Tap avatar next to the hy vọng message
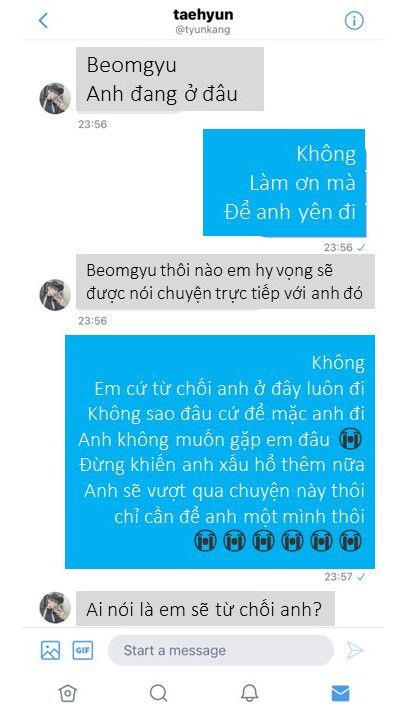This screenshot has height=720, width=415. click(x=55, y=295)
